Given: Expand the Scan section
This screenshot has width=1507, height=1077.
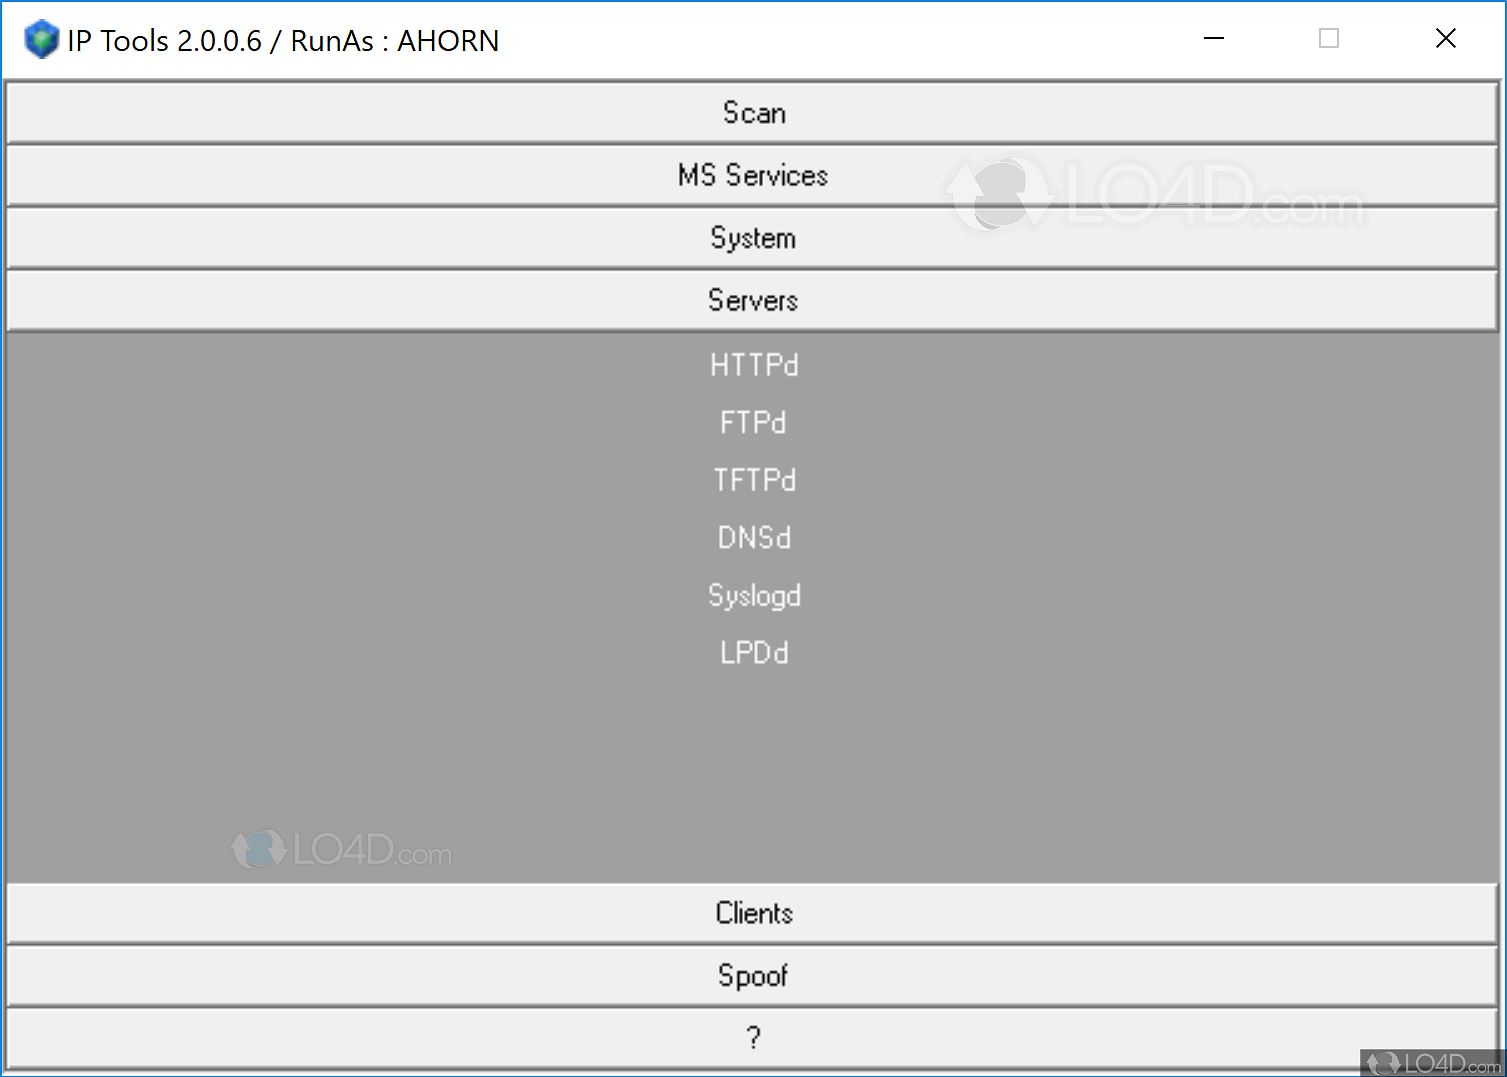Looking at the screenshot, I should click(x=752, y=113).
